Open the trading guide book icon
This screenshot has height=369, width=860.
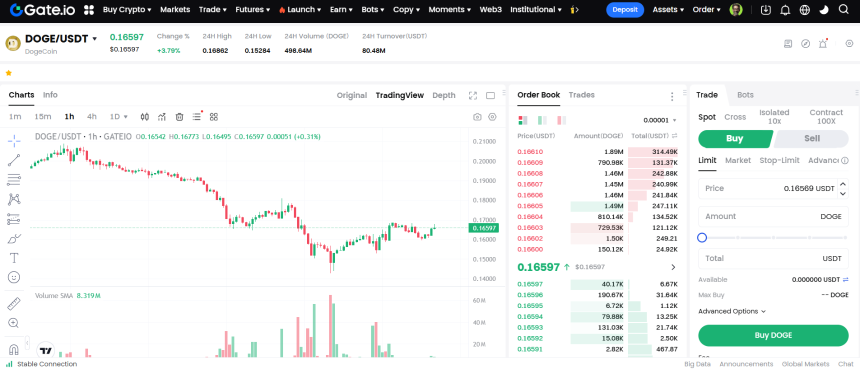(x=788, y=43)
